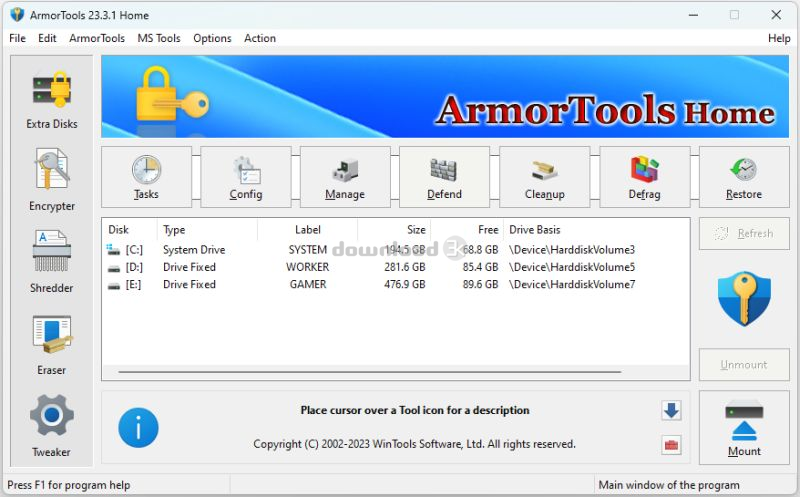This screenshot has width=800, height=497.
Task: Open the Edit menu
Action: coord(47,38)
